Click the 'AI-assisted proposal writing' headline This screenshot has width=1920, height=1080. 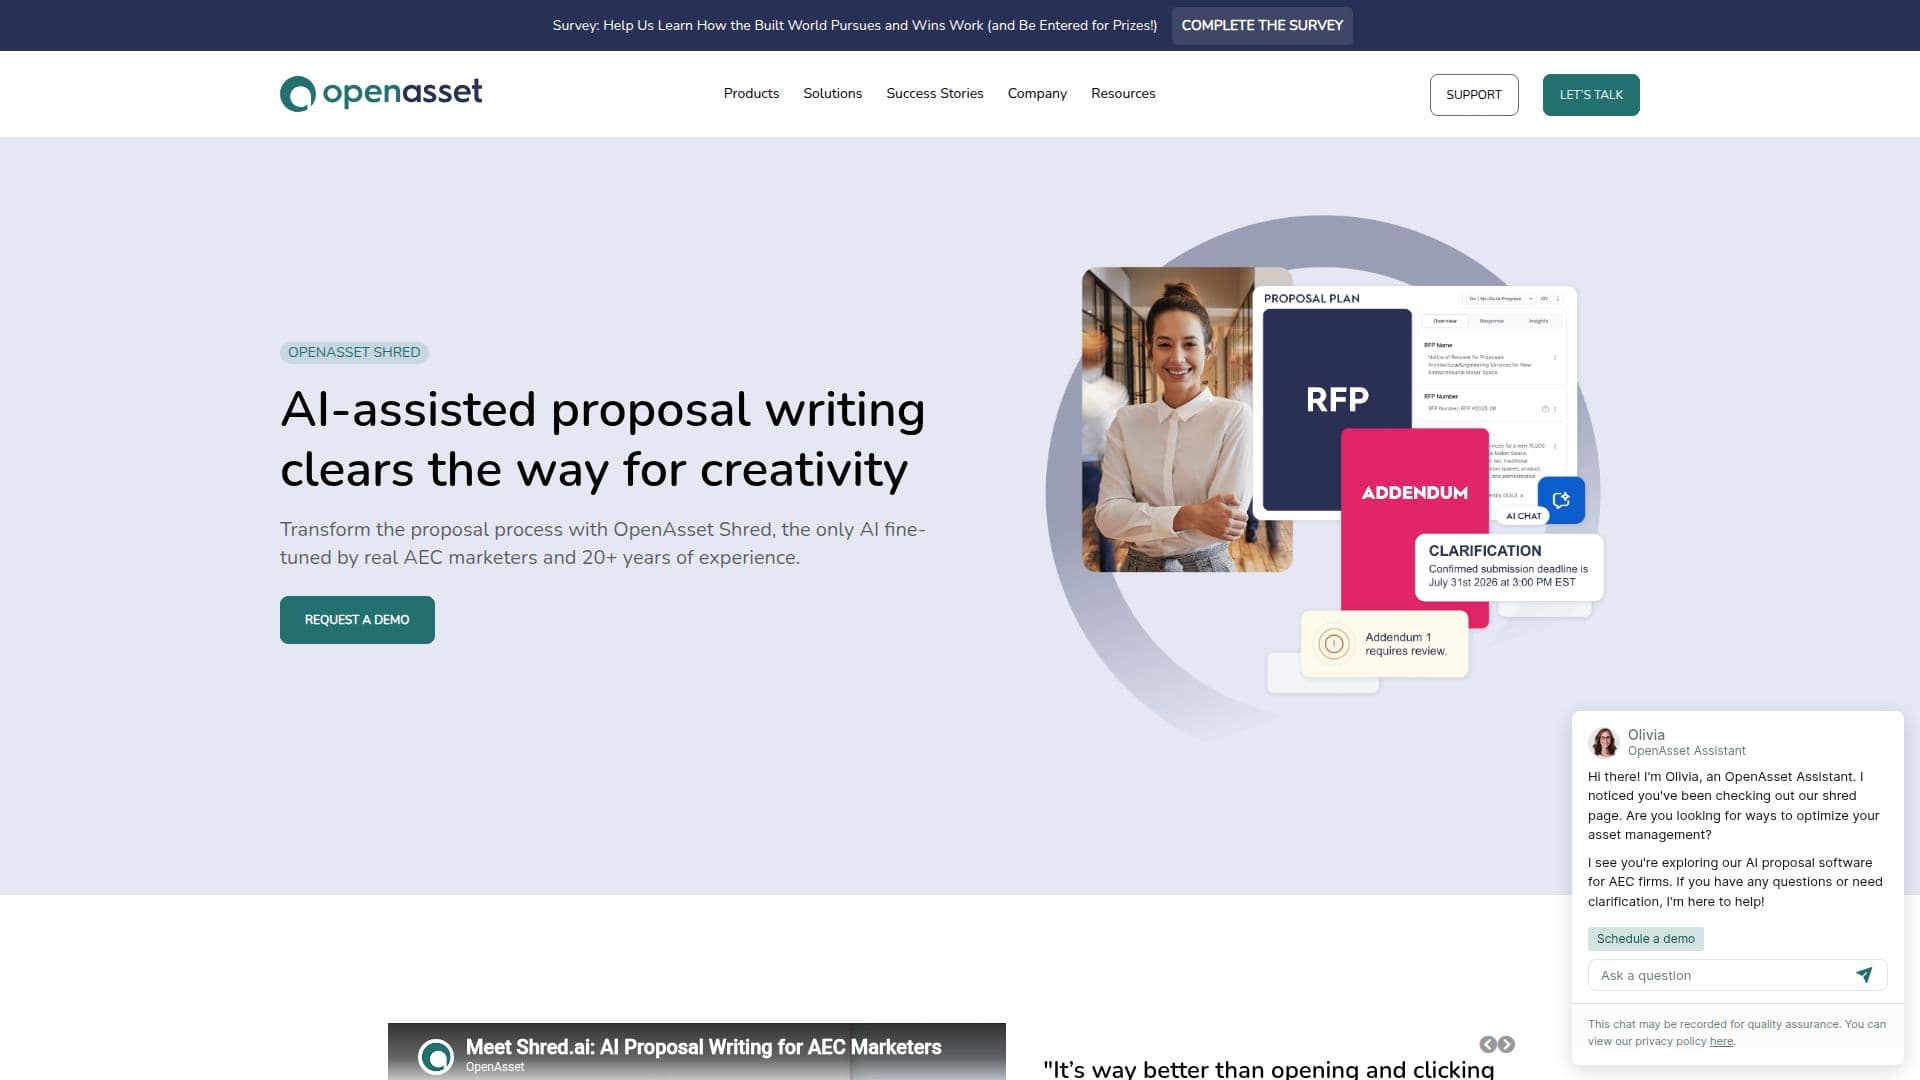pyautogui.click(x=603, y=440)
